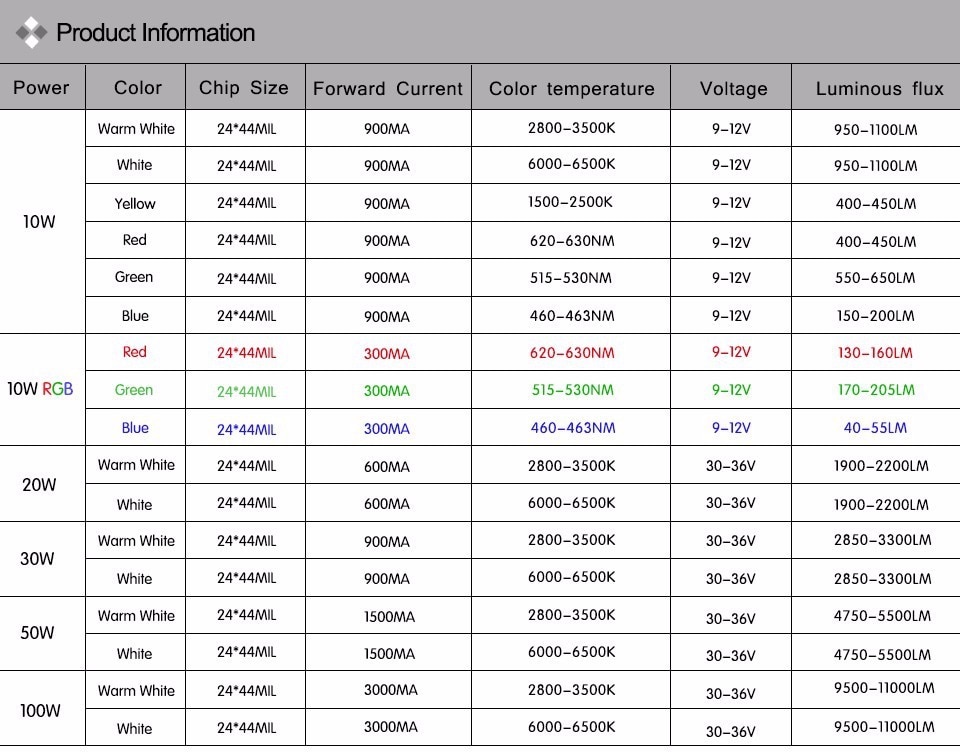Viewport: 960px width, 752px height.
Task: Select the Power column header
Action: (42, 88)
